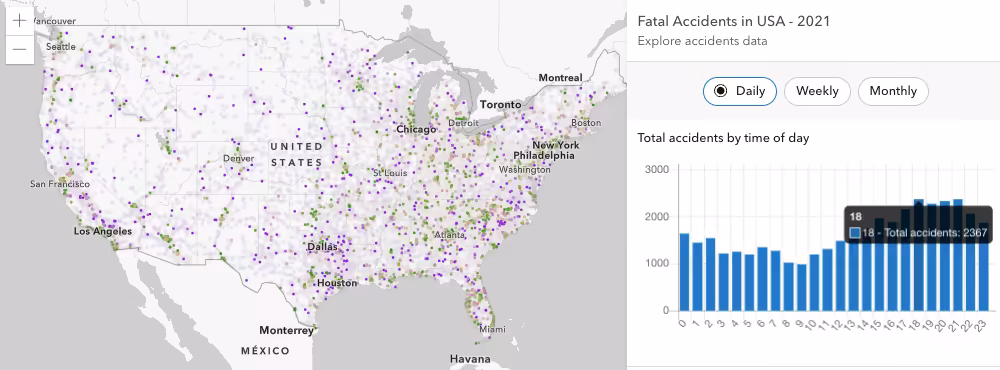Click the Dallas label on map
Image resolution: width=1000 pixels, height=370 pixels.
(323, 246)
